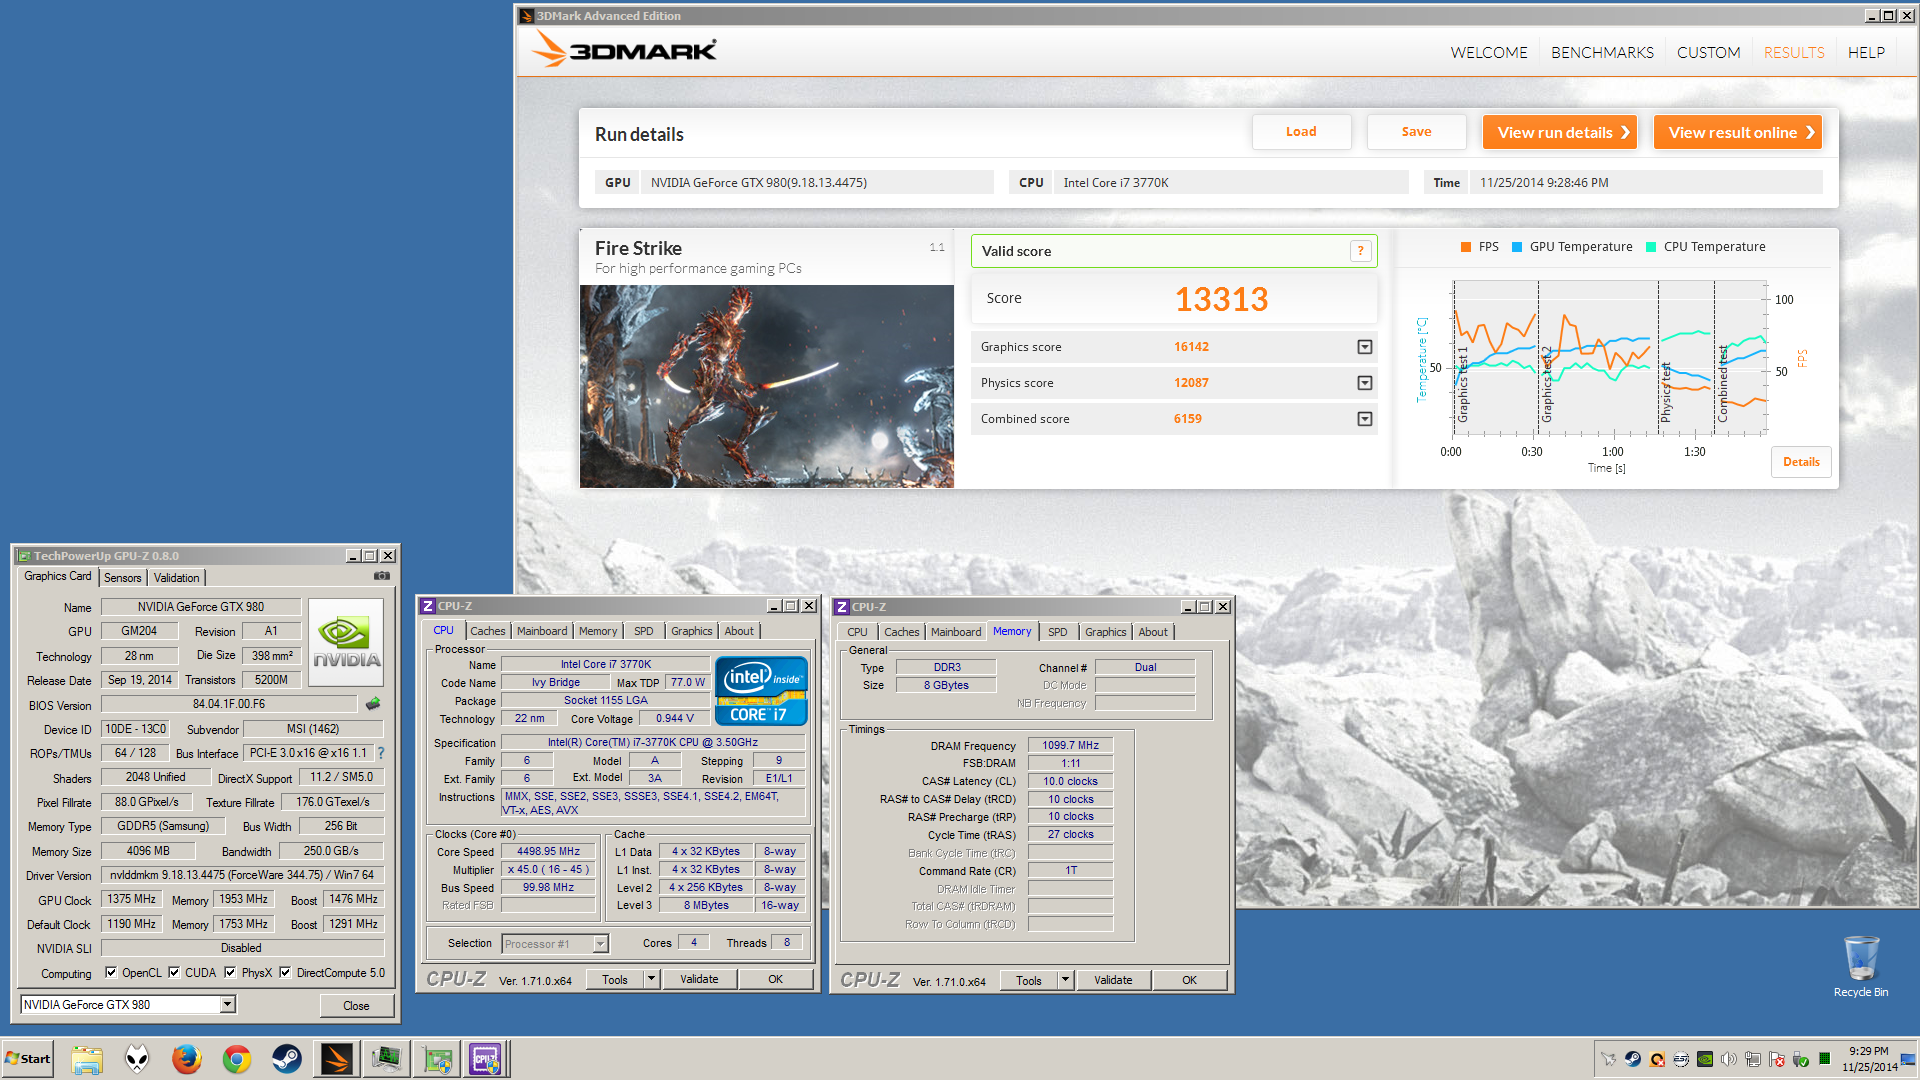Switch to CPU-Z via its taskbar button

pyautogui.click(x=486, y=1059)
